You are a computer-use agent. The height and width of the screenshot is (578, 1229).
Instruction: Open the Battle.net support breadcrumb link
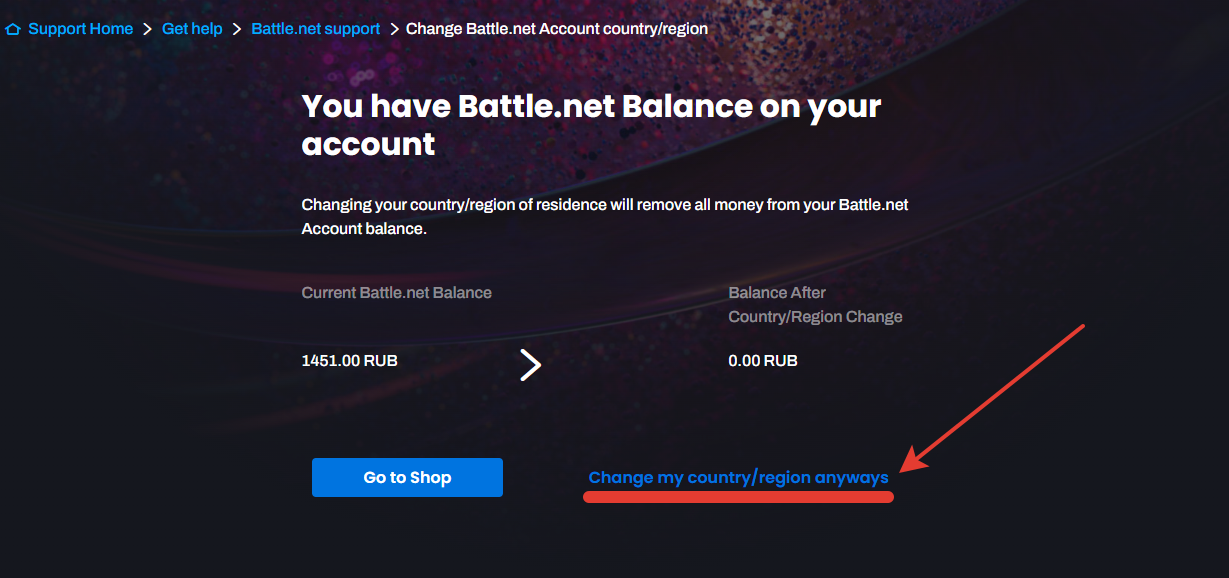(x=315, y=29)
